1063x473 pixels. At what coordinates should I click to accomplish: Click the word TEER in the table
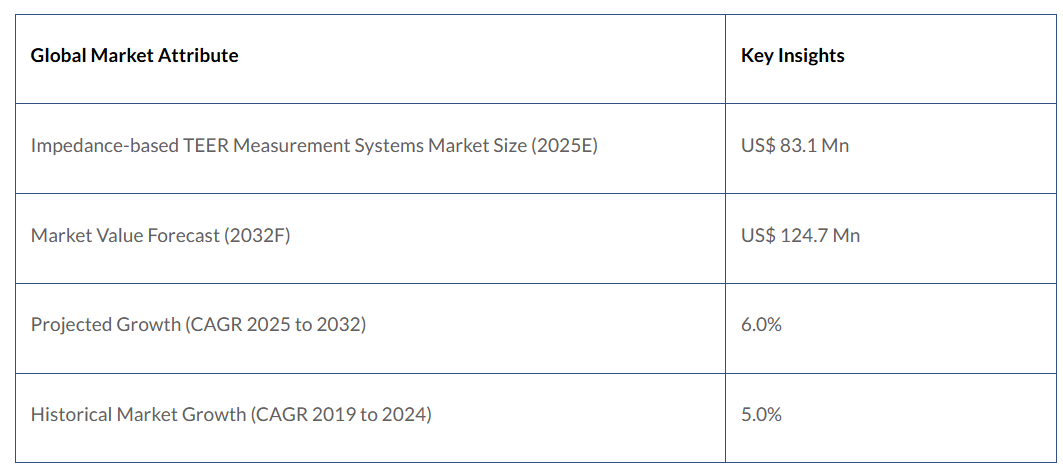(208, 146)
